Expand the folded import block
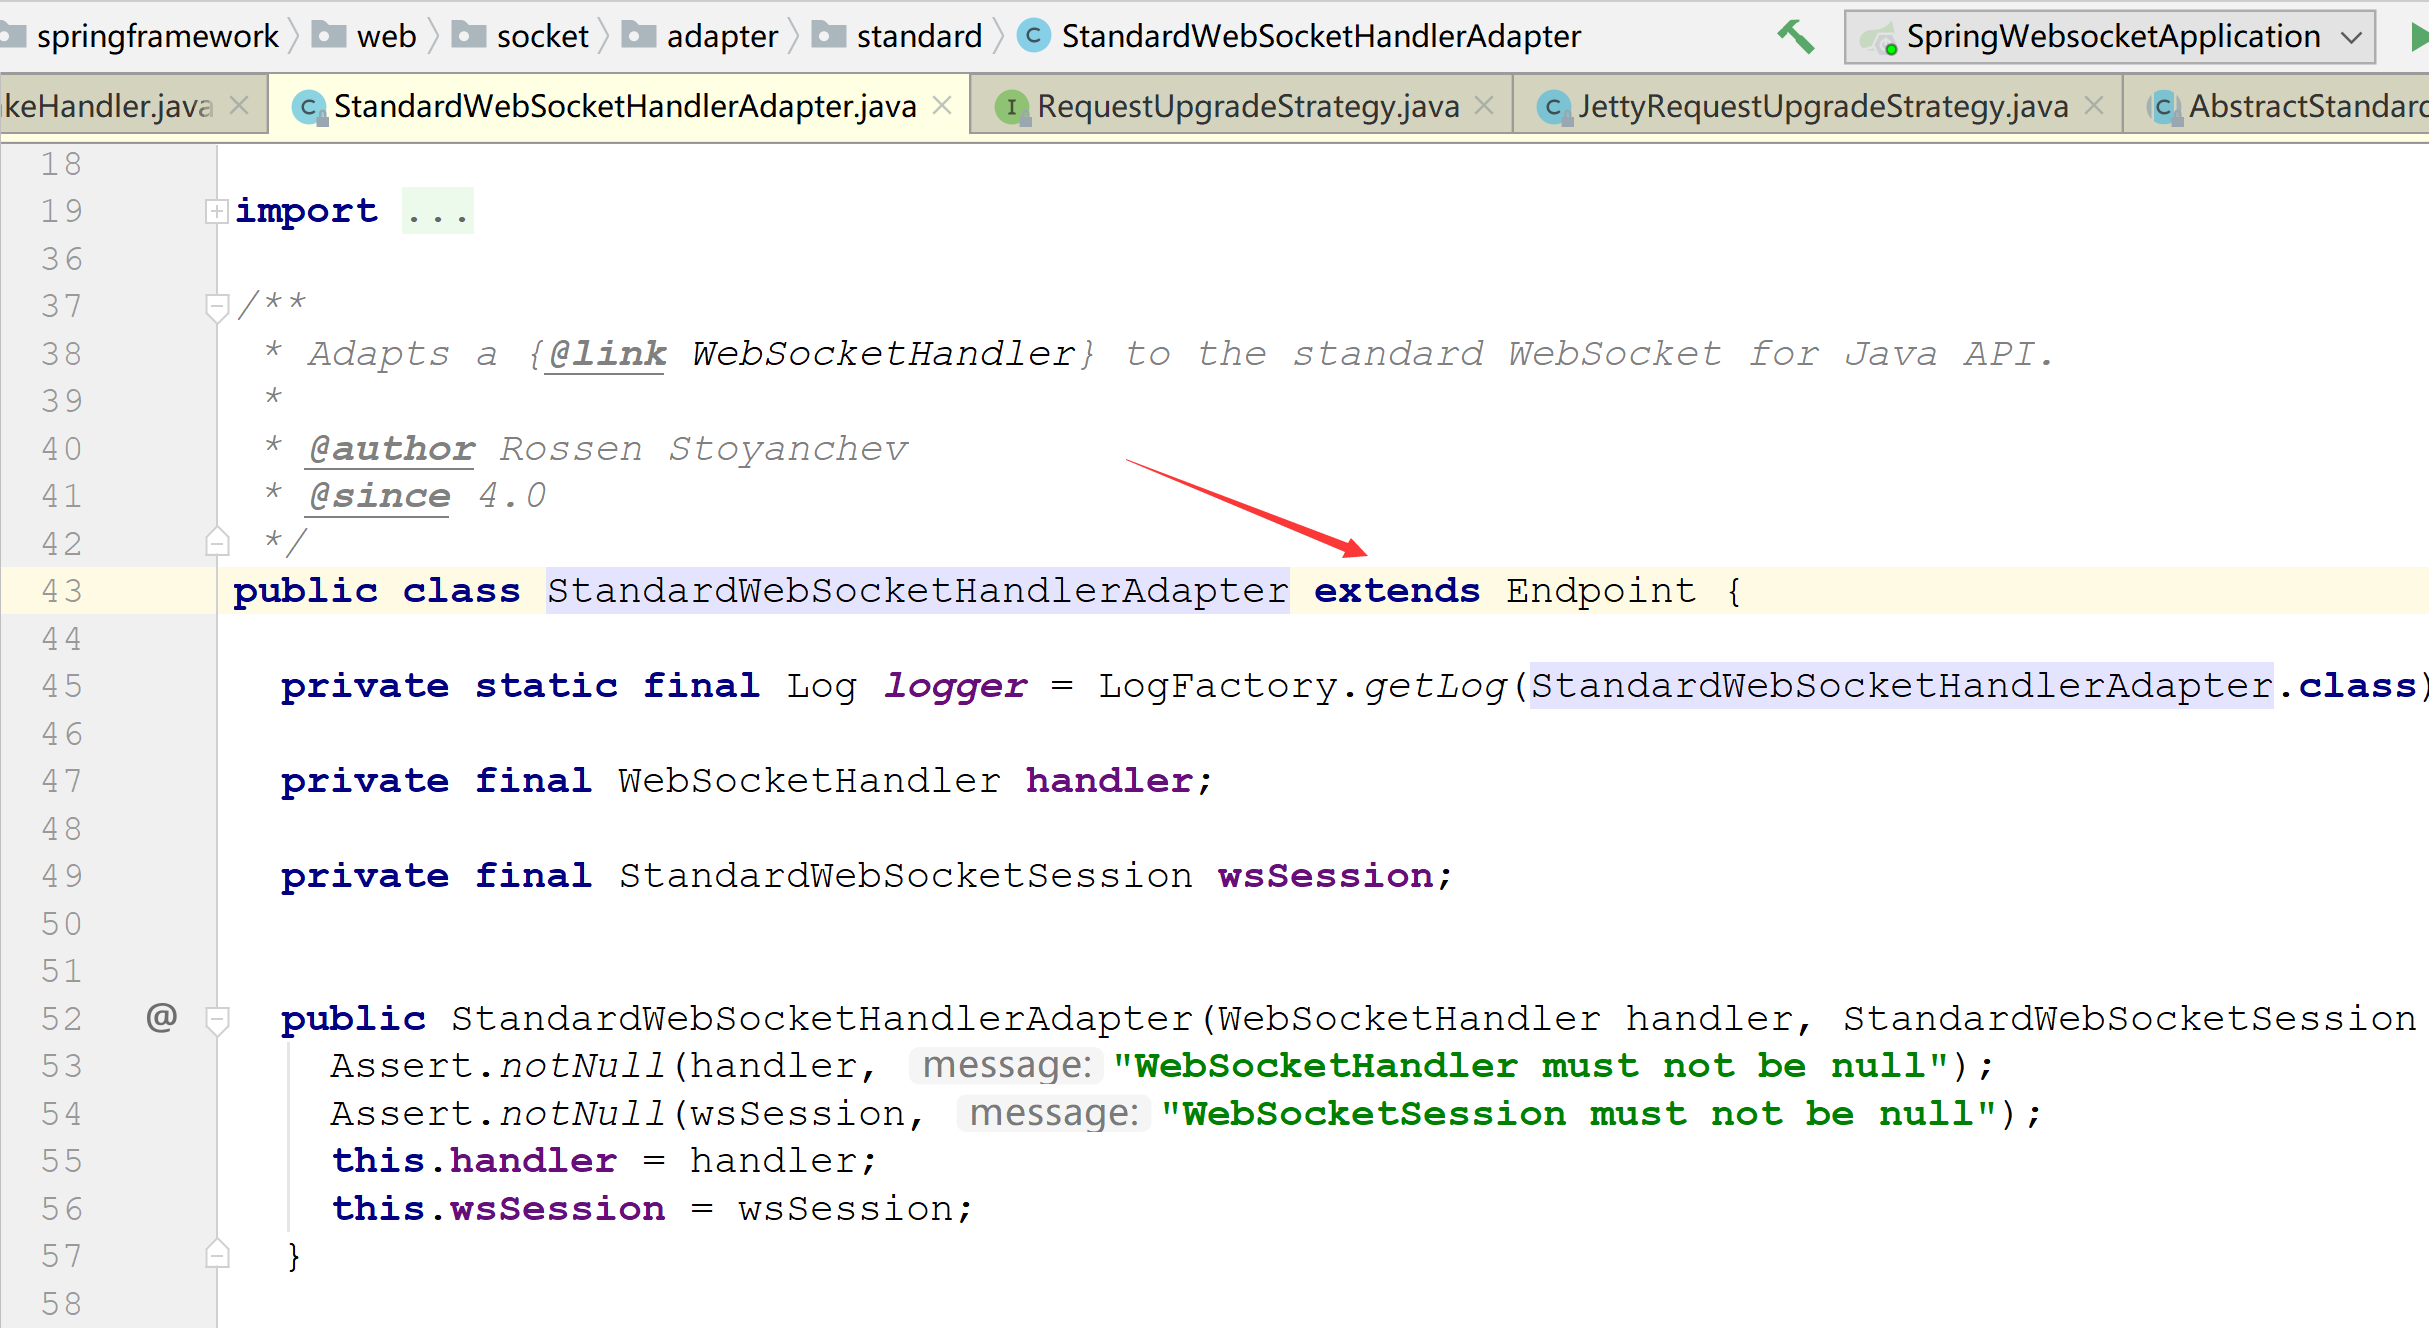Image resolution: width=2429 pixels, height=1328 pixels. (216, 211)
